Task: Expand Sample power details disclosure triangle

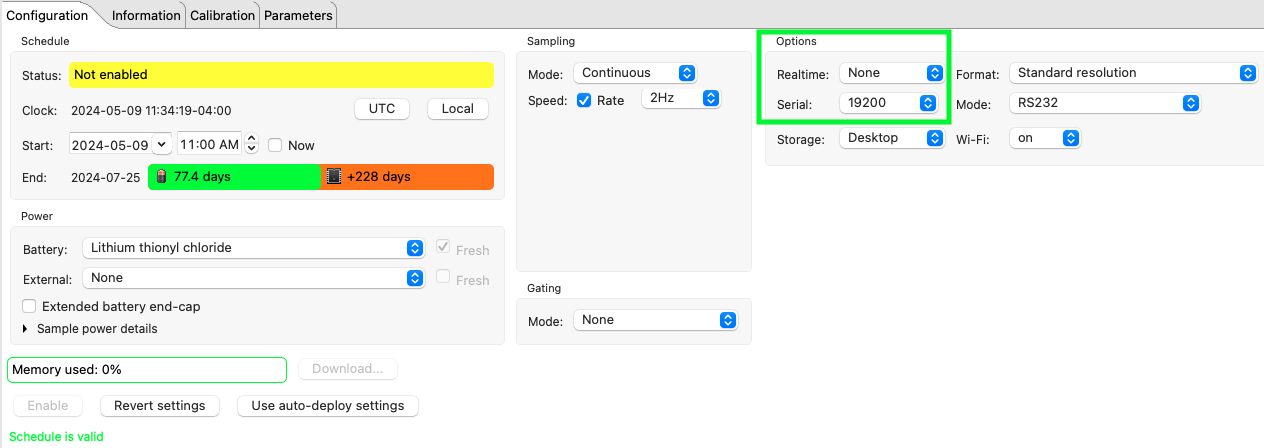Action: pos(25,329)
